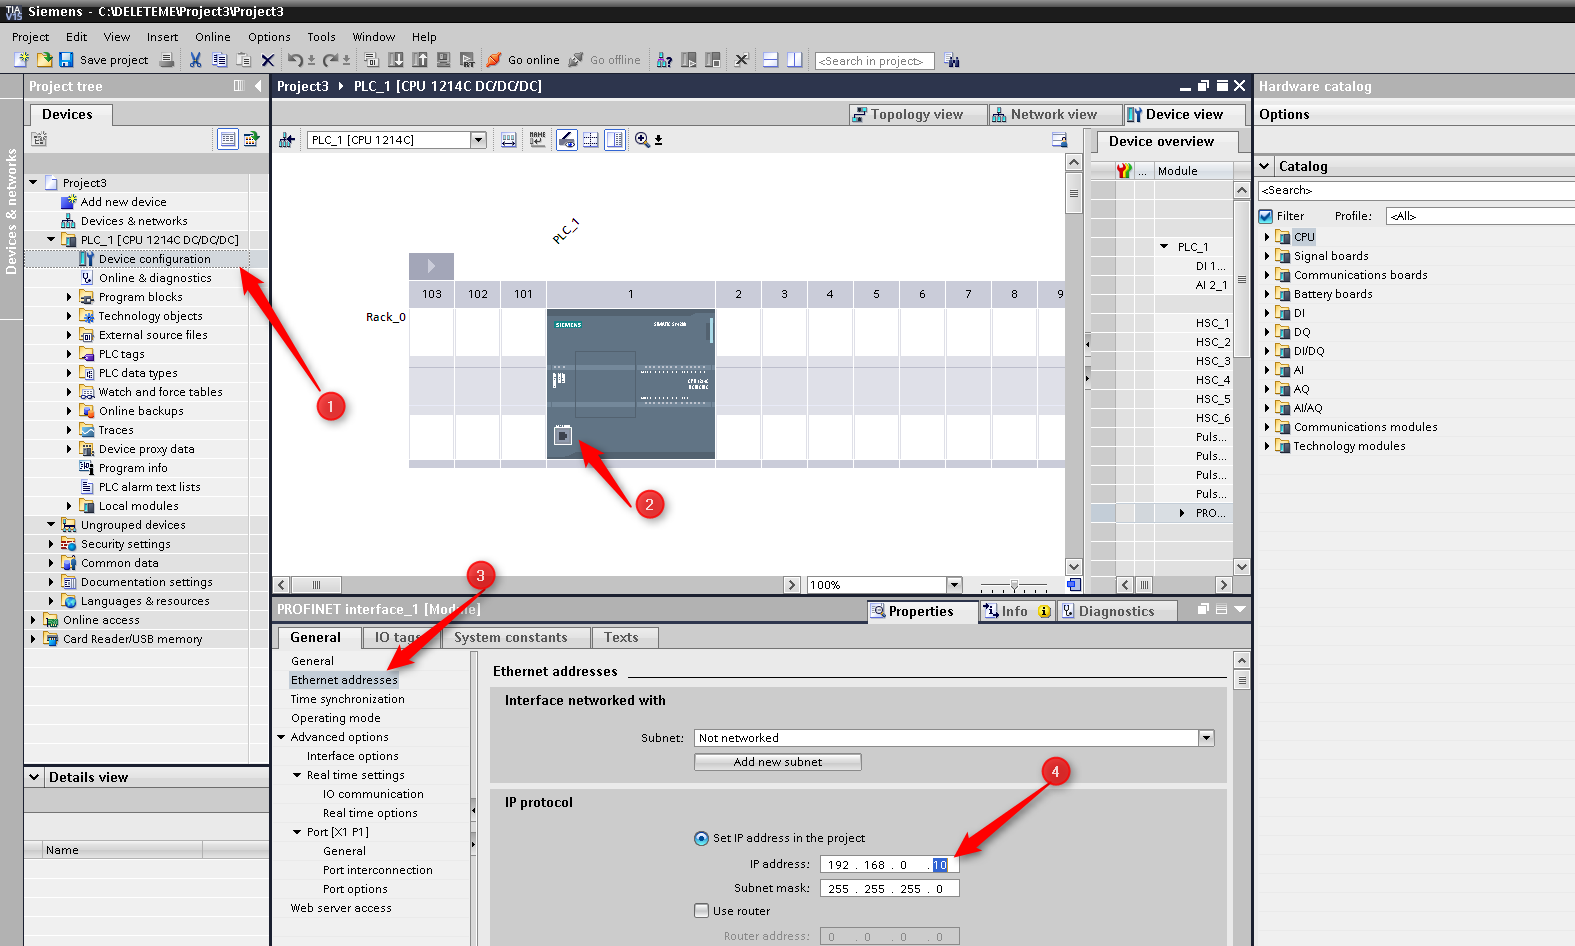Click the Print toolbar icon
Image resolution: width=1575 pixels, height=946 pixels.
[167, 60]
